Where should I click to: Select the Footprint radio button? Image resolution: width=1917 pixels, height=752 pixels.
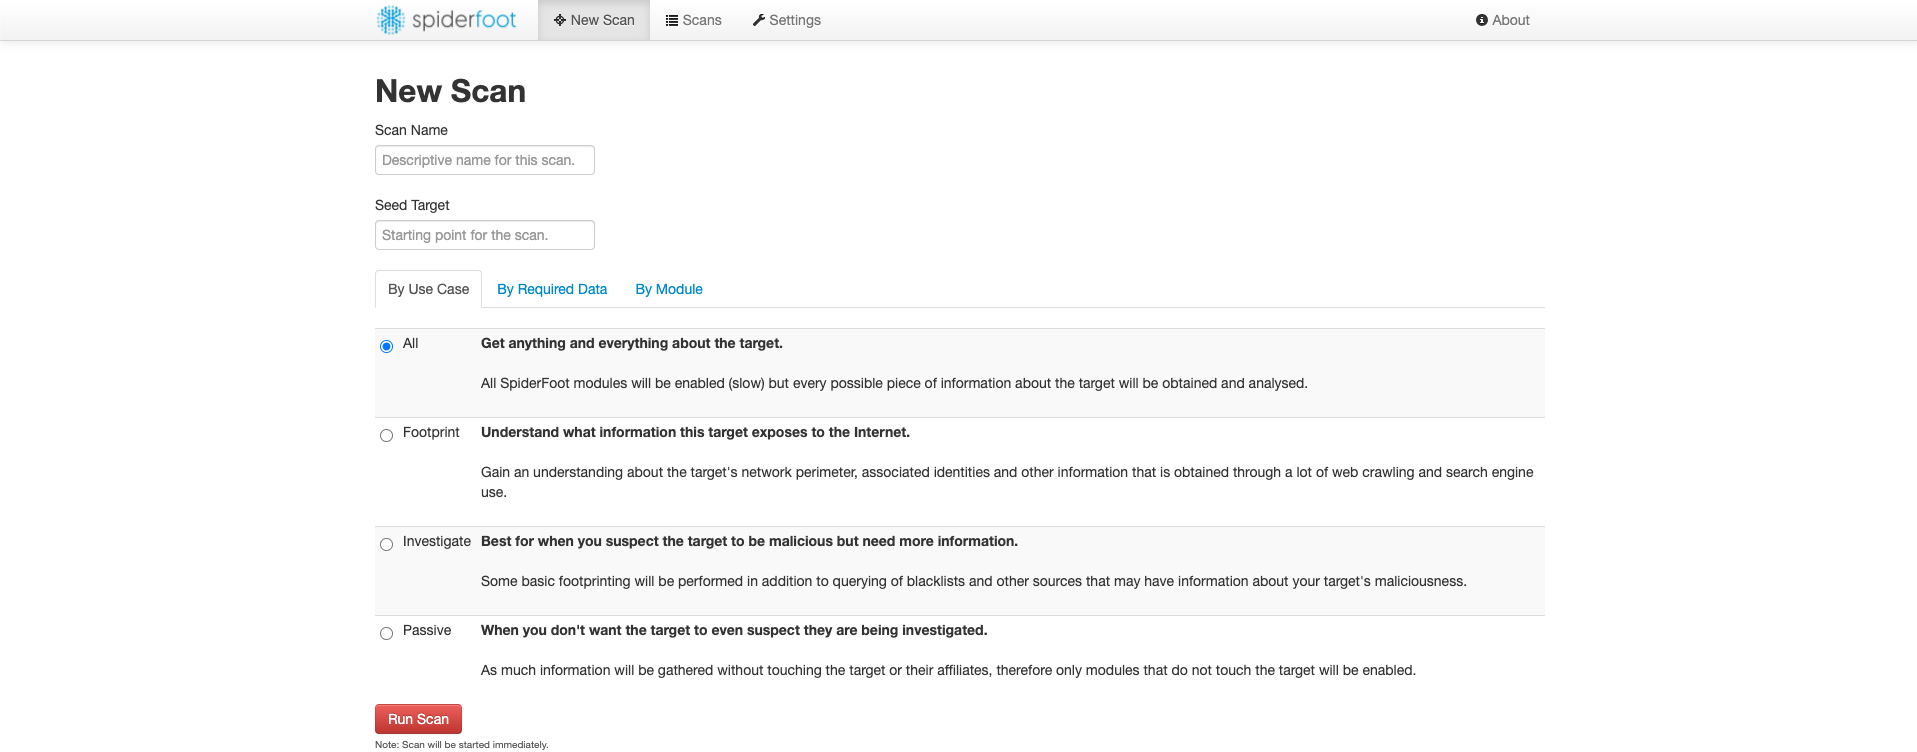386,435
